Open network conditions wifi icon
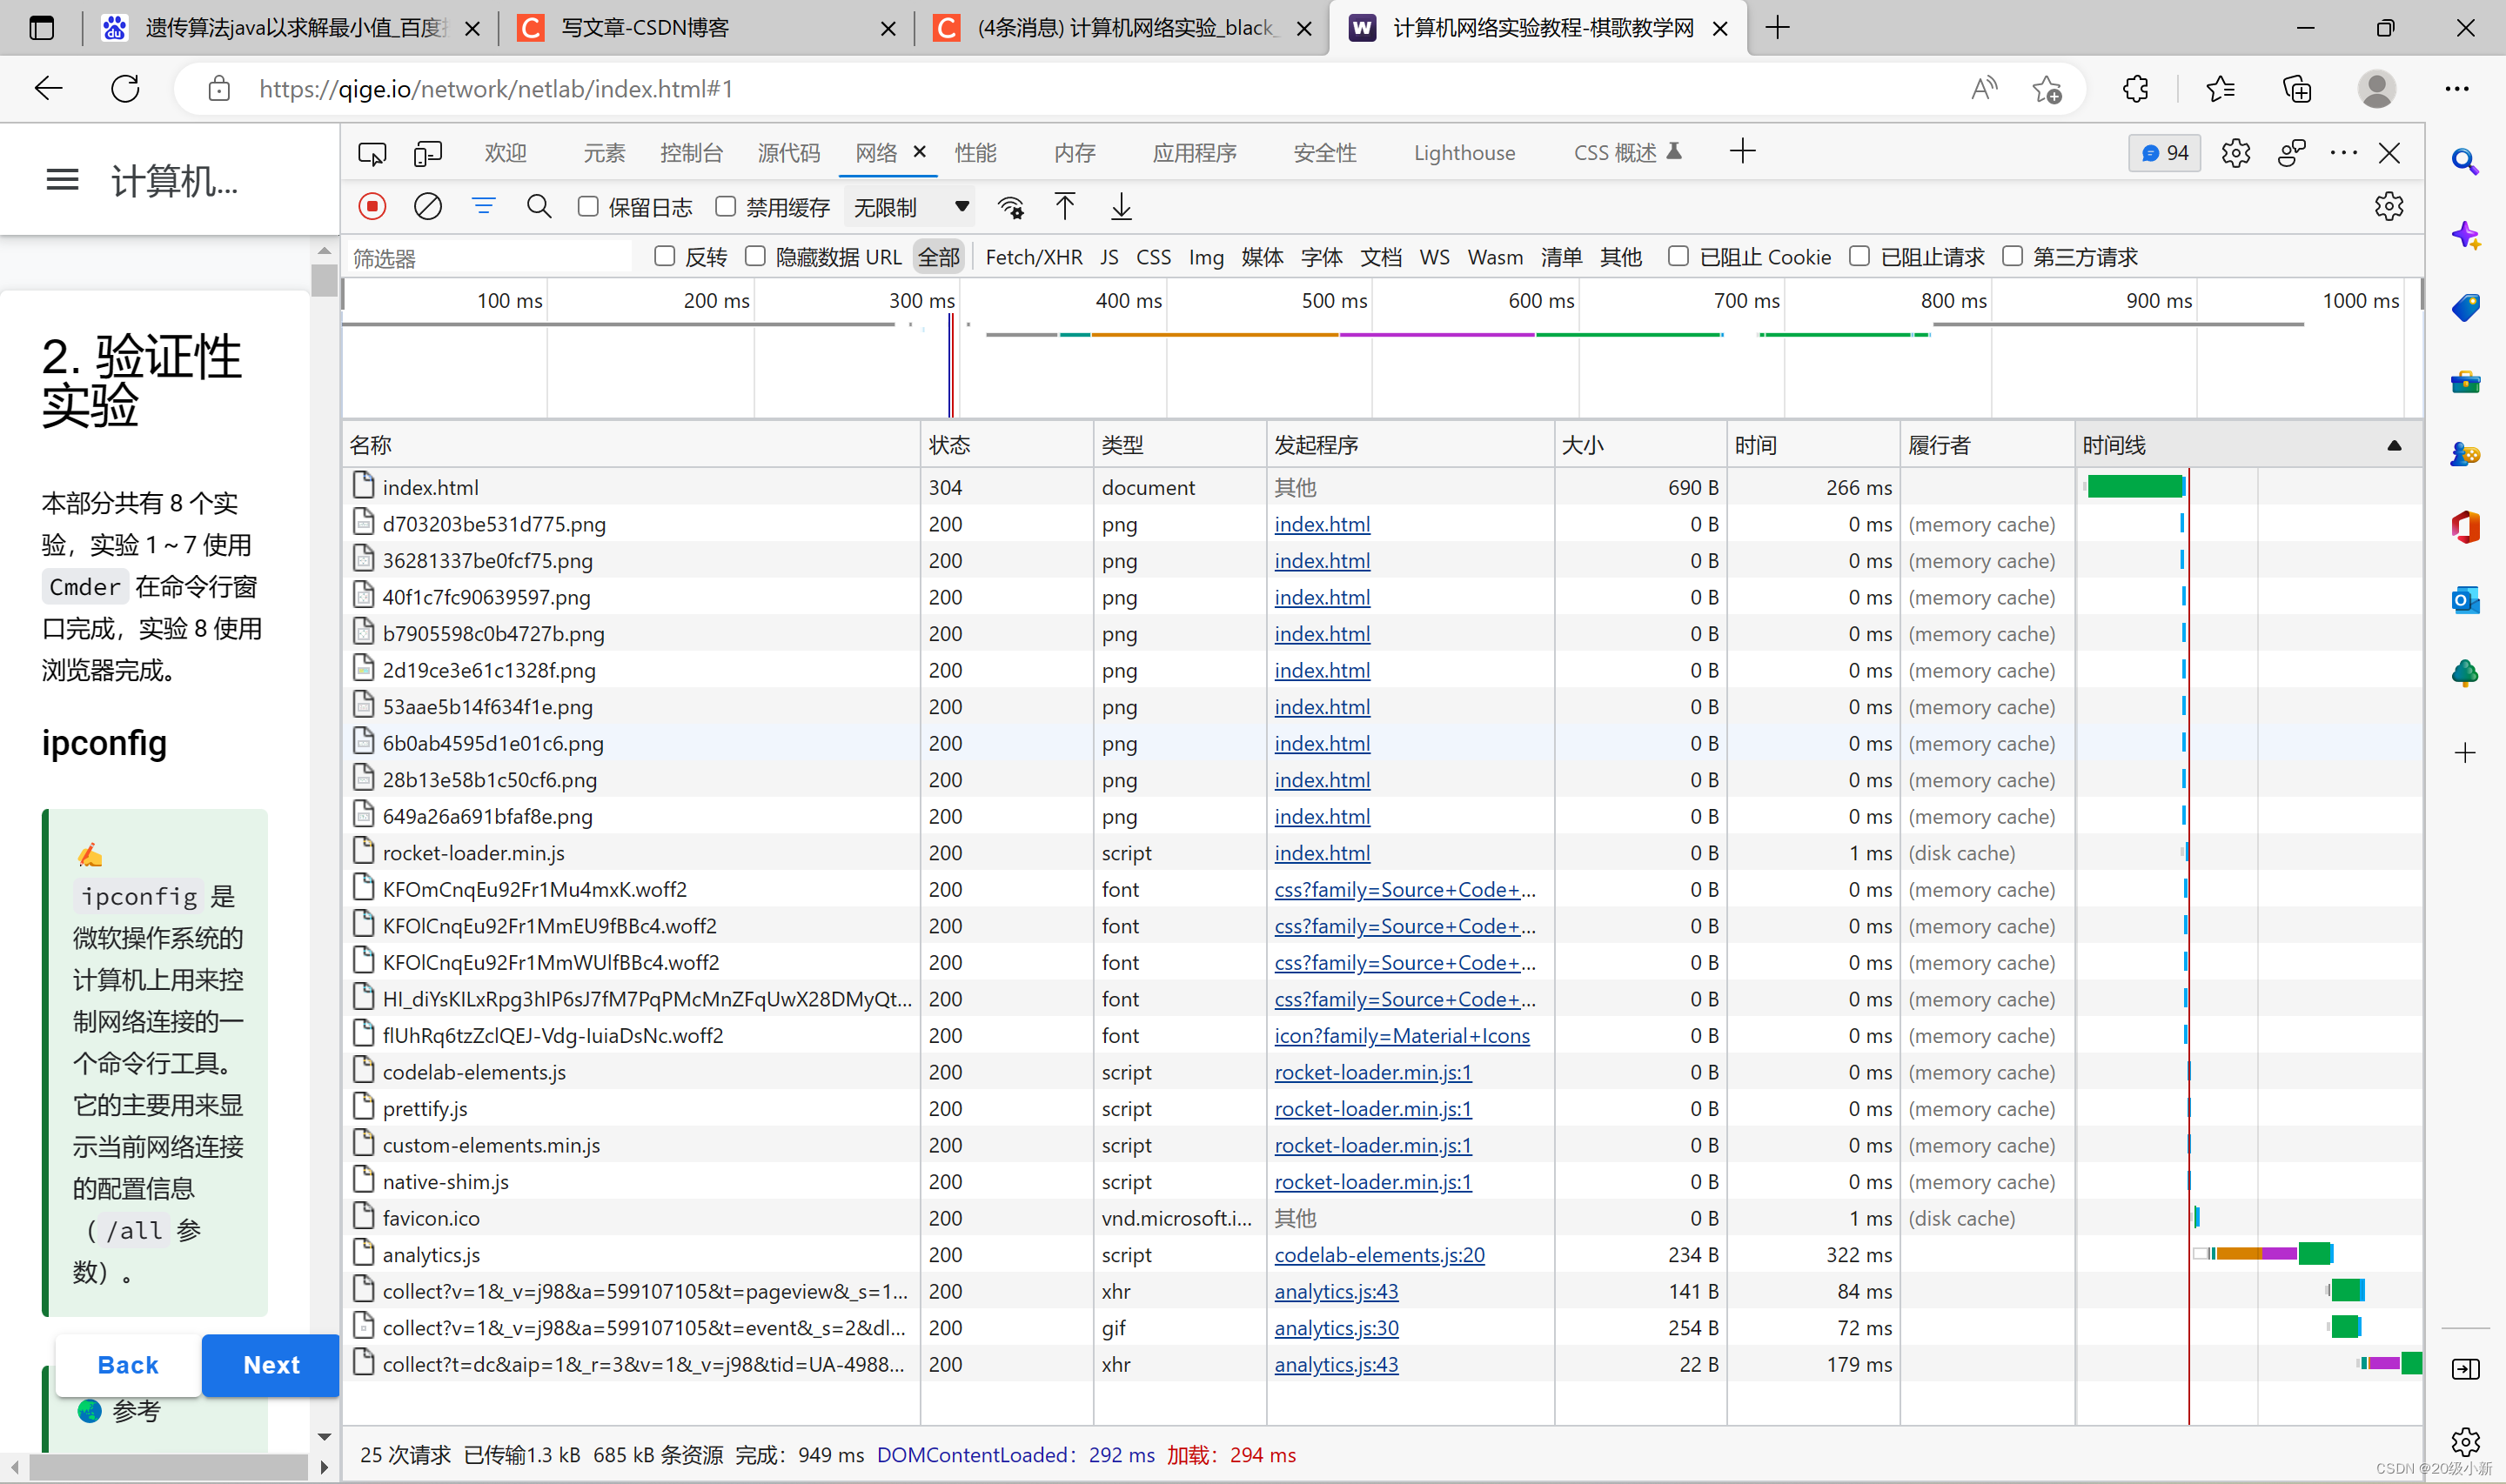Viewport: 2506px width, 1484px height. click(1011, 207)
